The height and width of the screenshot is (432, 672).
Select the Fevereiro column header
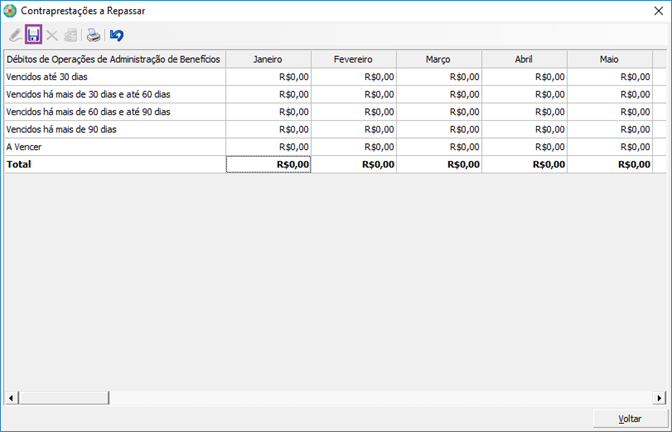tap(353, 60)
